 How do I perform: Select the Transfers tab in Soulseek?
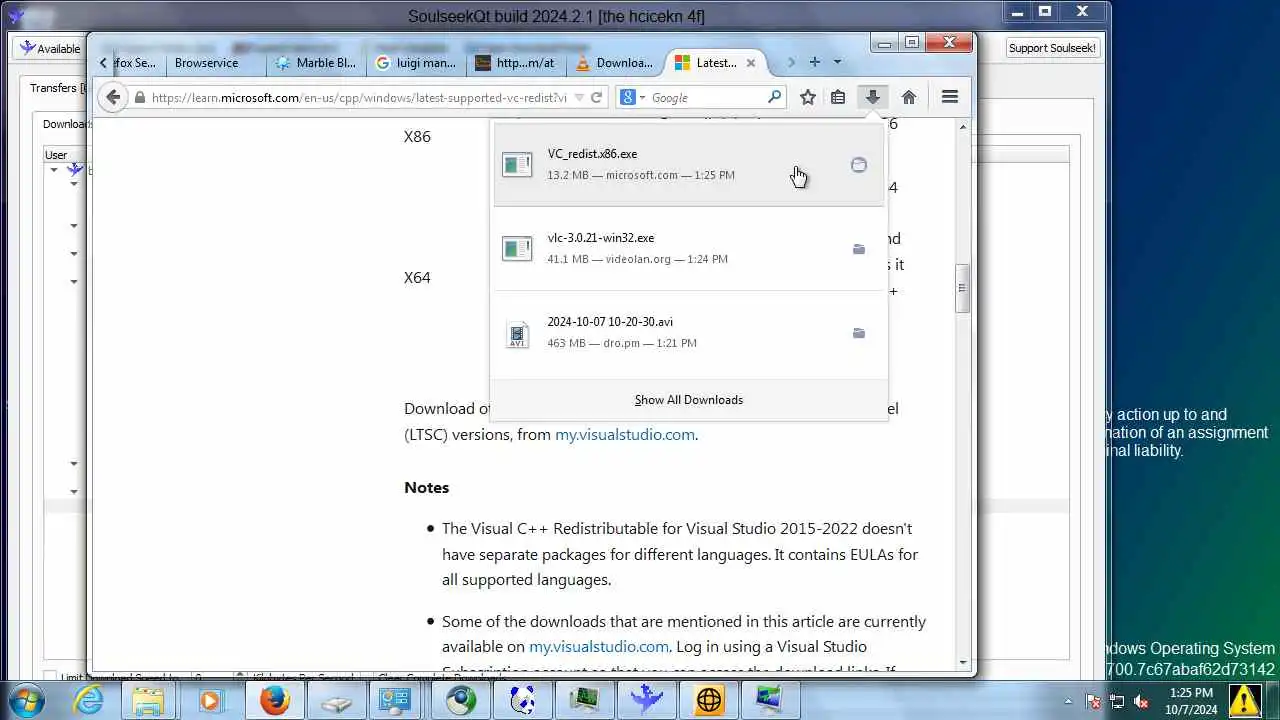[56, 88]
